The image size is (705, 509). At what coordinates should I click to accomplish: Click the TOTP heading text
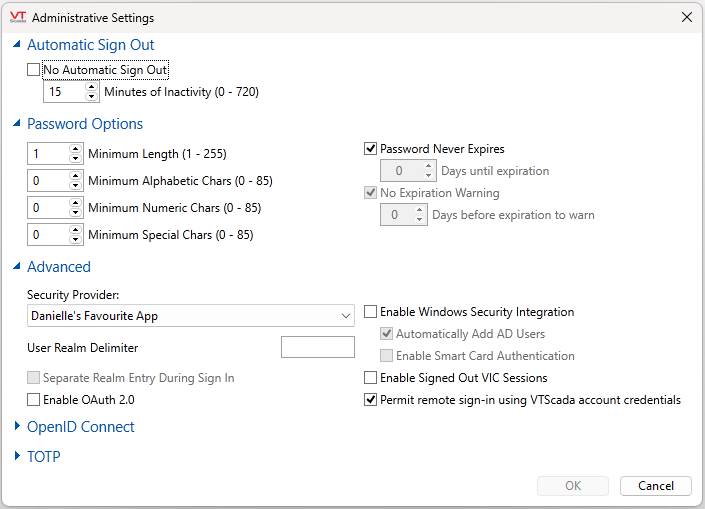point(44,456)
